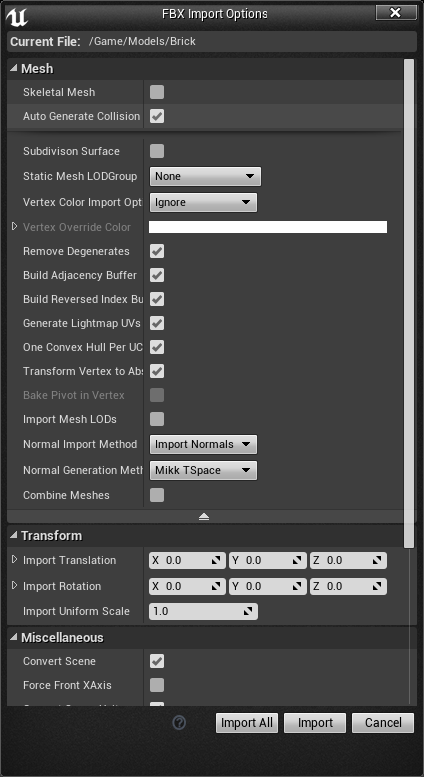Click the options panel vertical scrollbar
Image resolution: width=424 pixels, height=777 pixels.
coord(409,303)
